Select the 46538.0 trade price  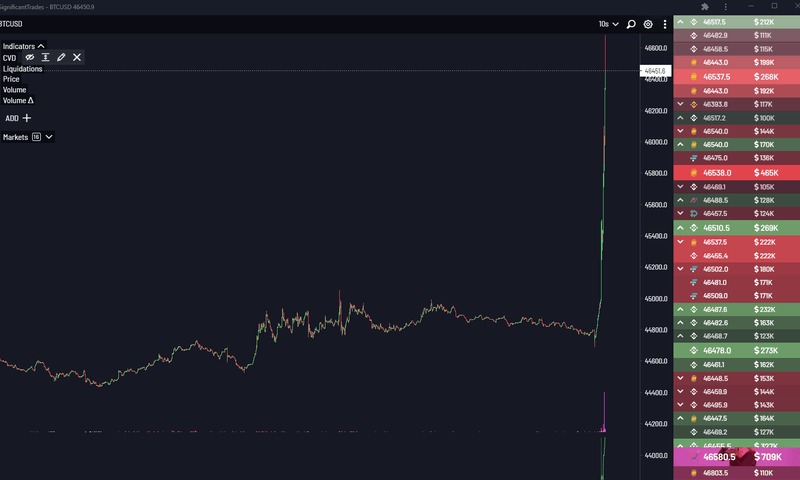click(717, 173)
